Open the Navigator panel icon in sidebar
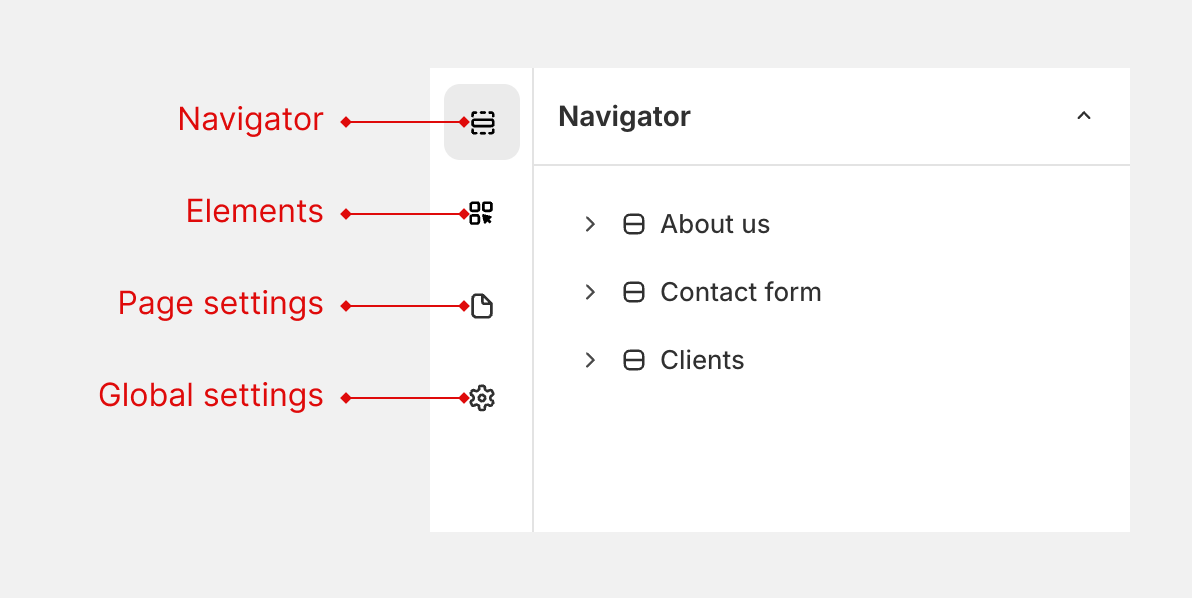1192x598 pixels. coord(482,122)
